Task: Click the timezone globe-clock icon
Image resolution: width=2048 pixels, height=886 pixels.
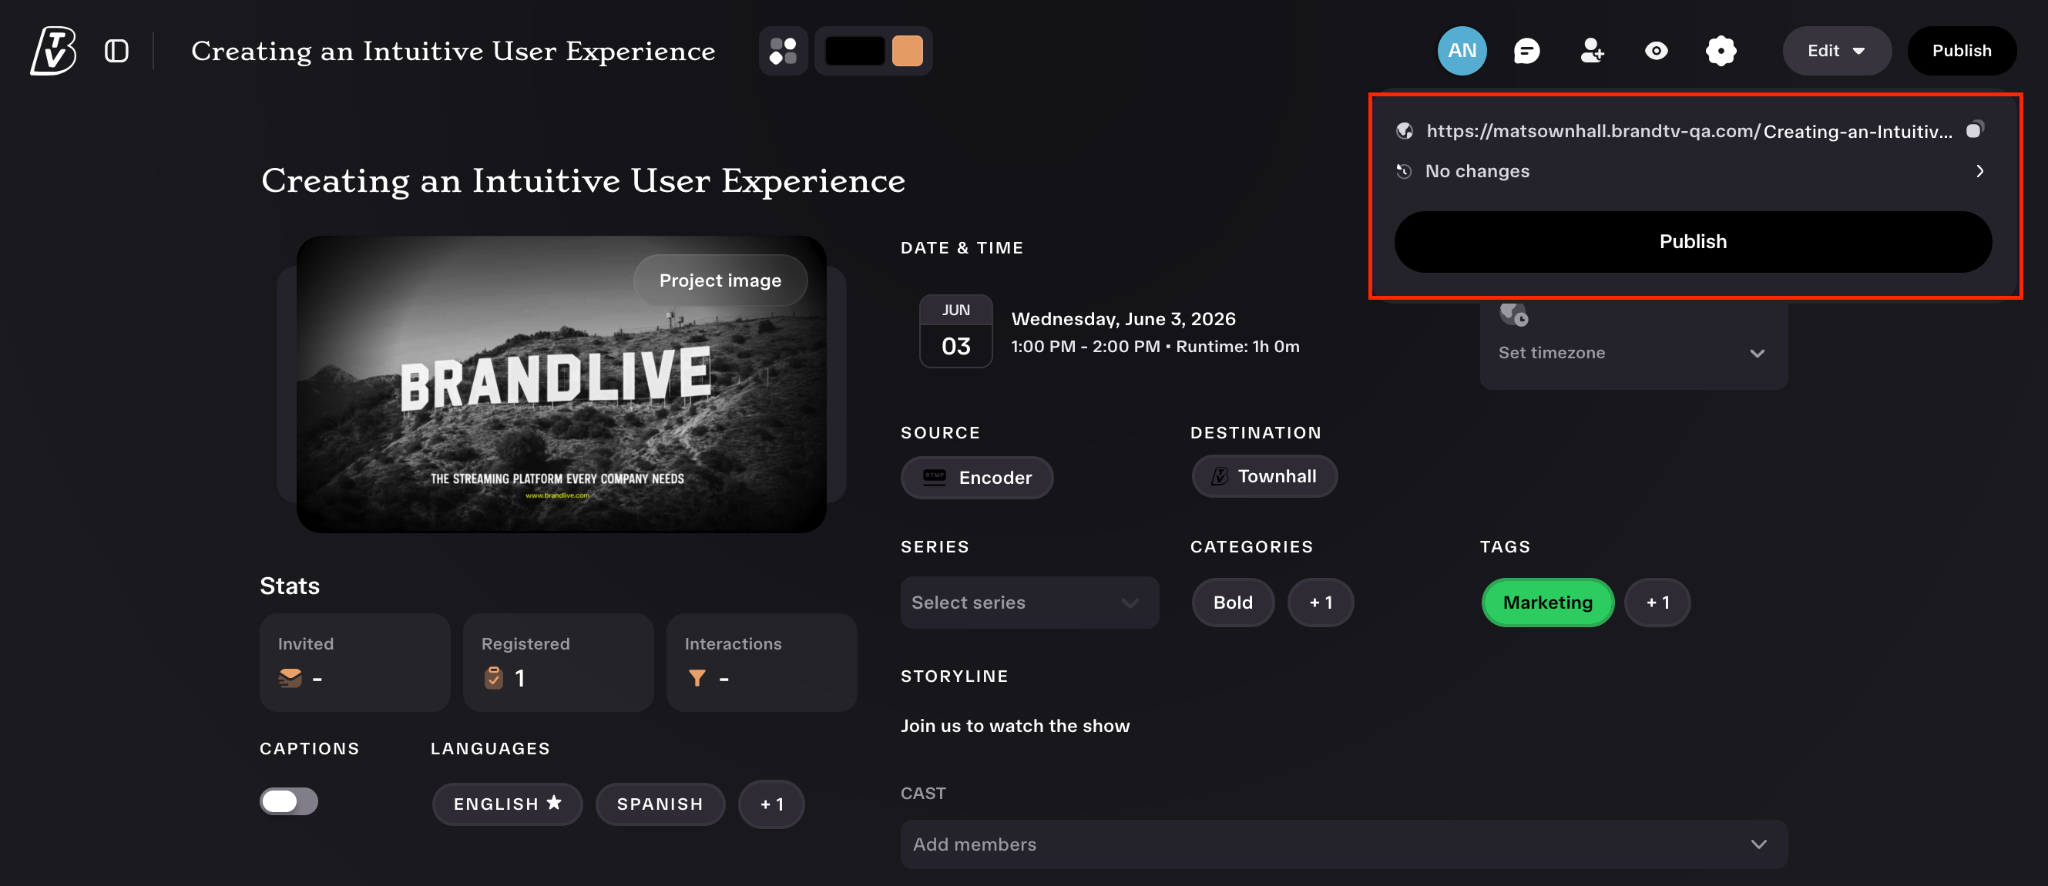Action: (x=1514, y=315)
